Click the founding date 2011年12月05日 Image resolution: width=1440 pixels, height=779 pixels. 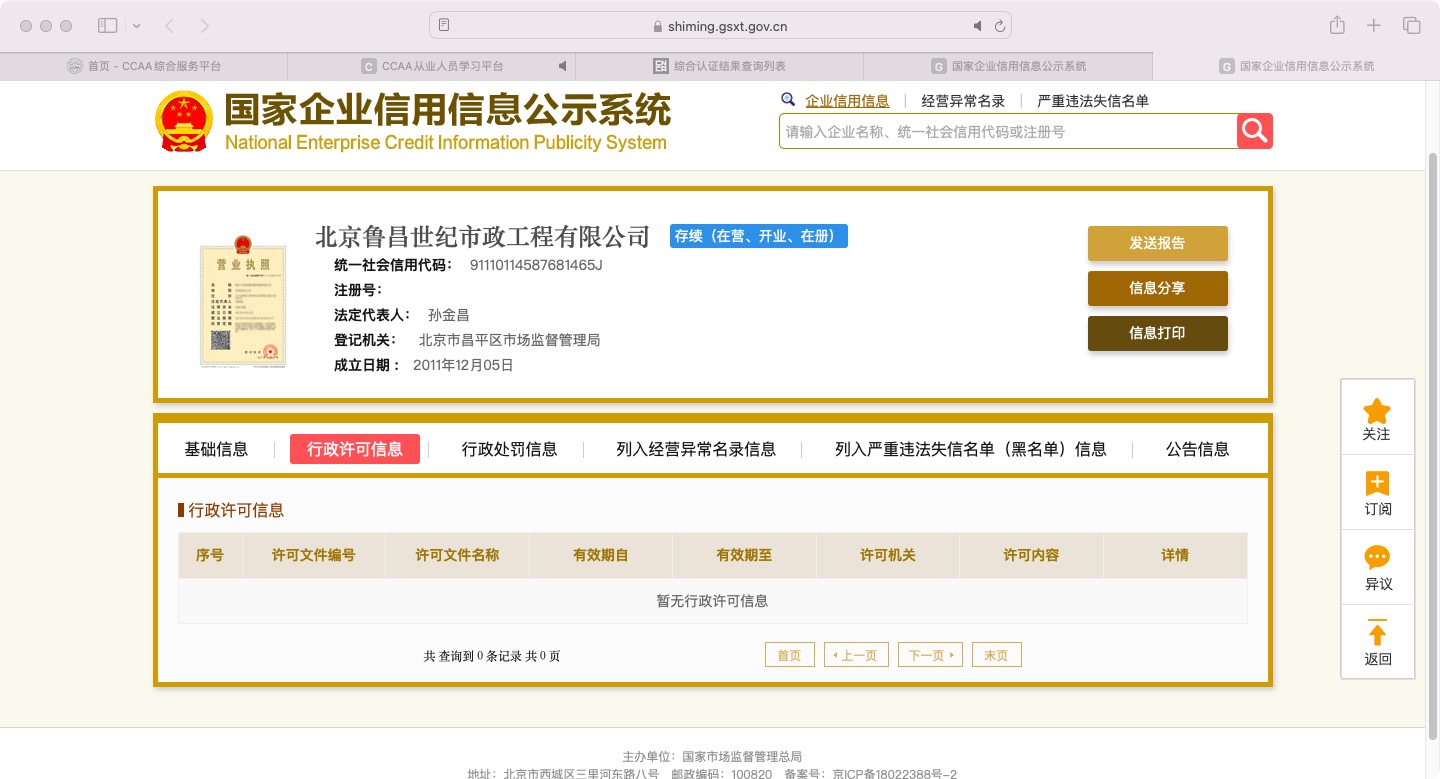(x=463, y=365)
